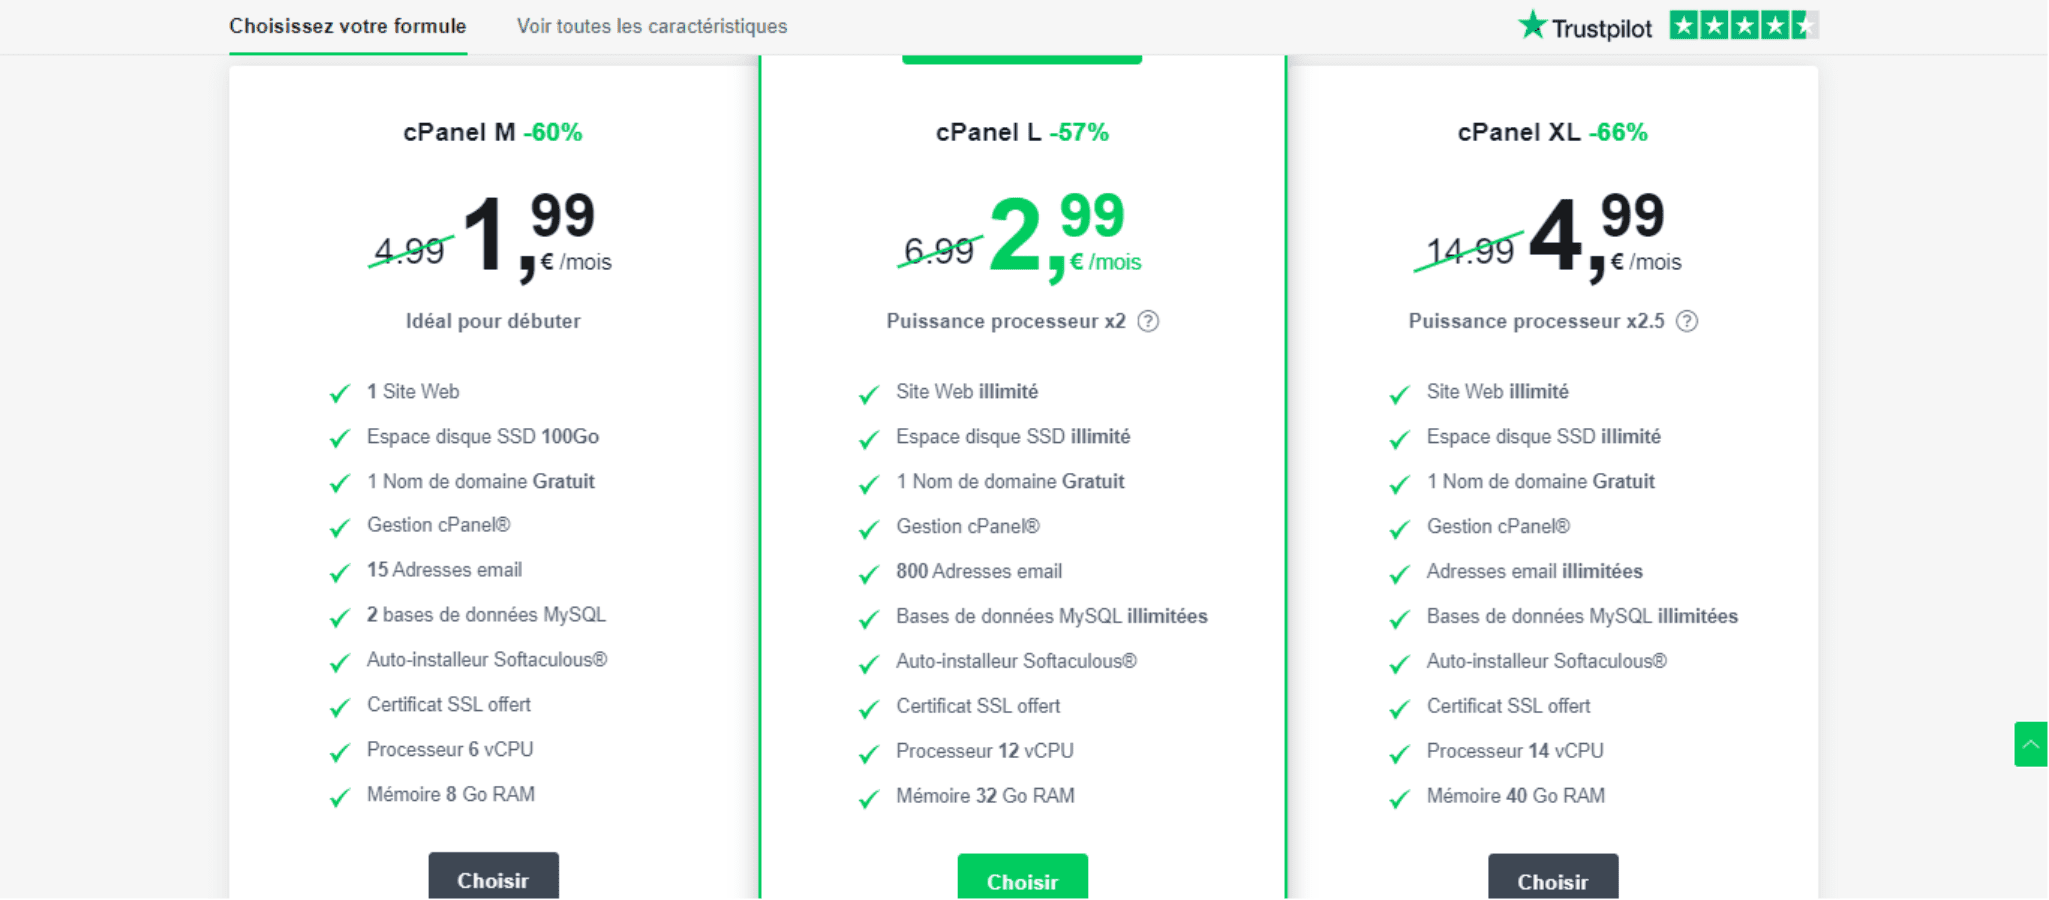Viewport: 2049px width, 900px height.
Task: Choose the cPanel M plan button
Action: point(493,877)
